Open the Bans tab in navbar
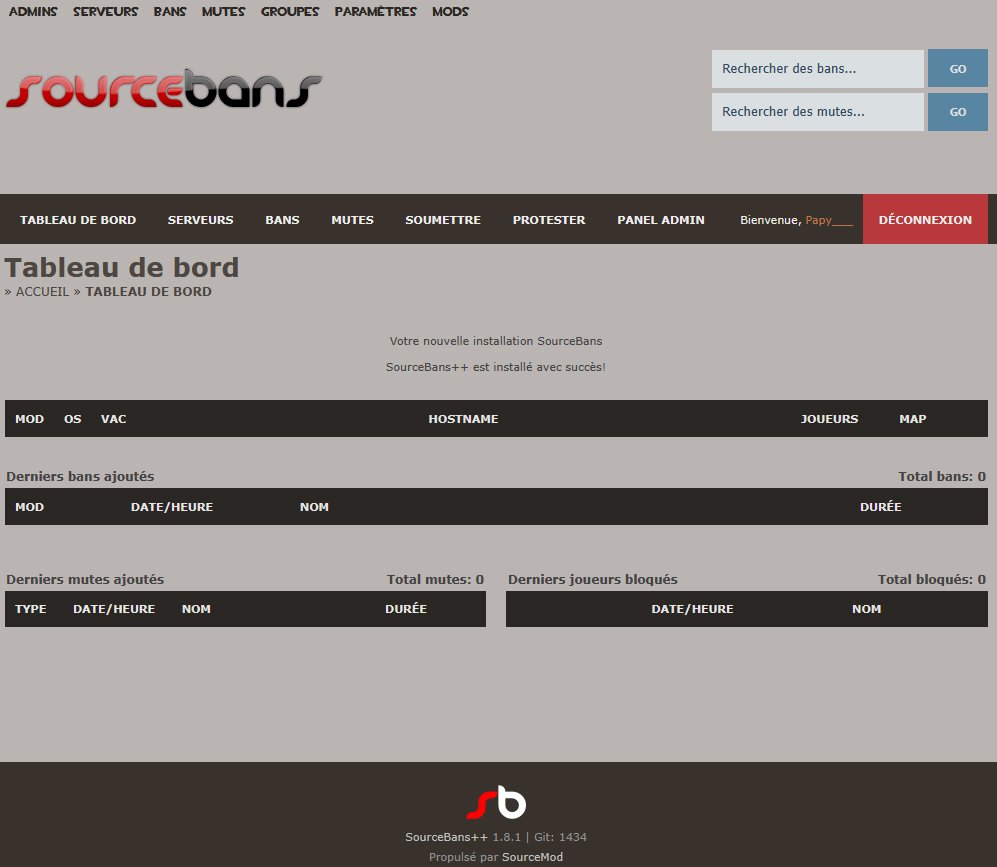 point(282,220)
